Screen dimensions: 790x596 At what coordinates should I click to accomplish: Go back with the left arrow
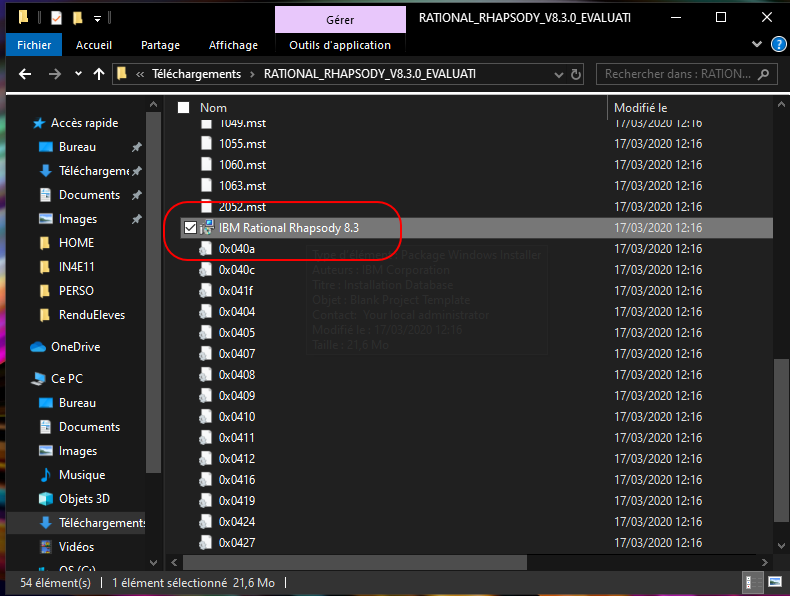[x=25, y=74]
